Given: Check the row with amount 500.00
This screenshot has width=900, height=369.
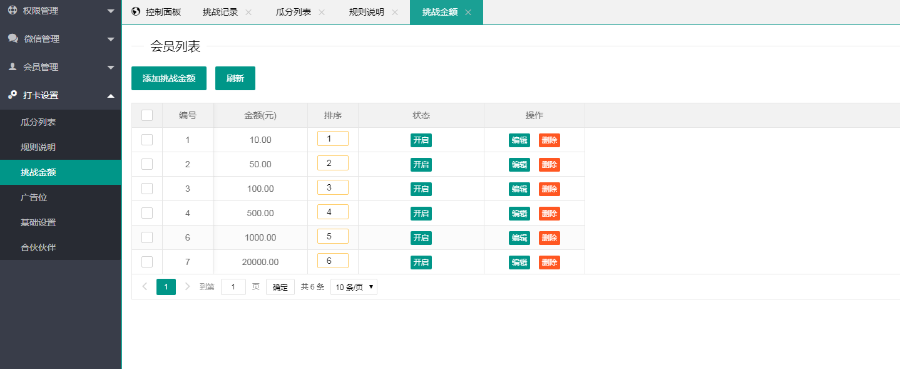Looking at the screenshot, I should coord(147,213).
